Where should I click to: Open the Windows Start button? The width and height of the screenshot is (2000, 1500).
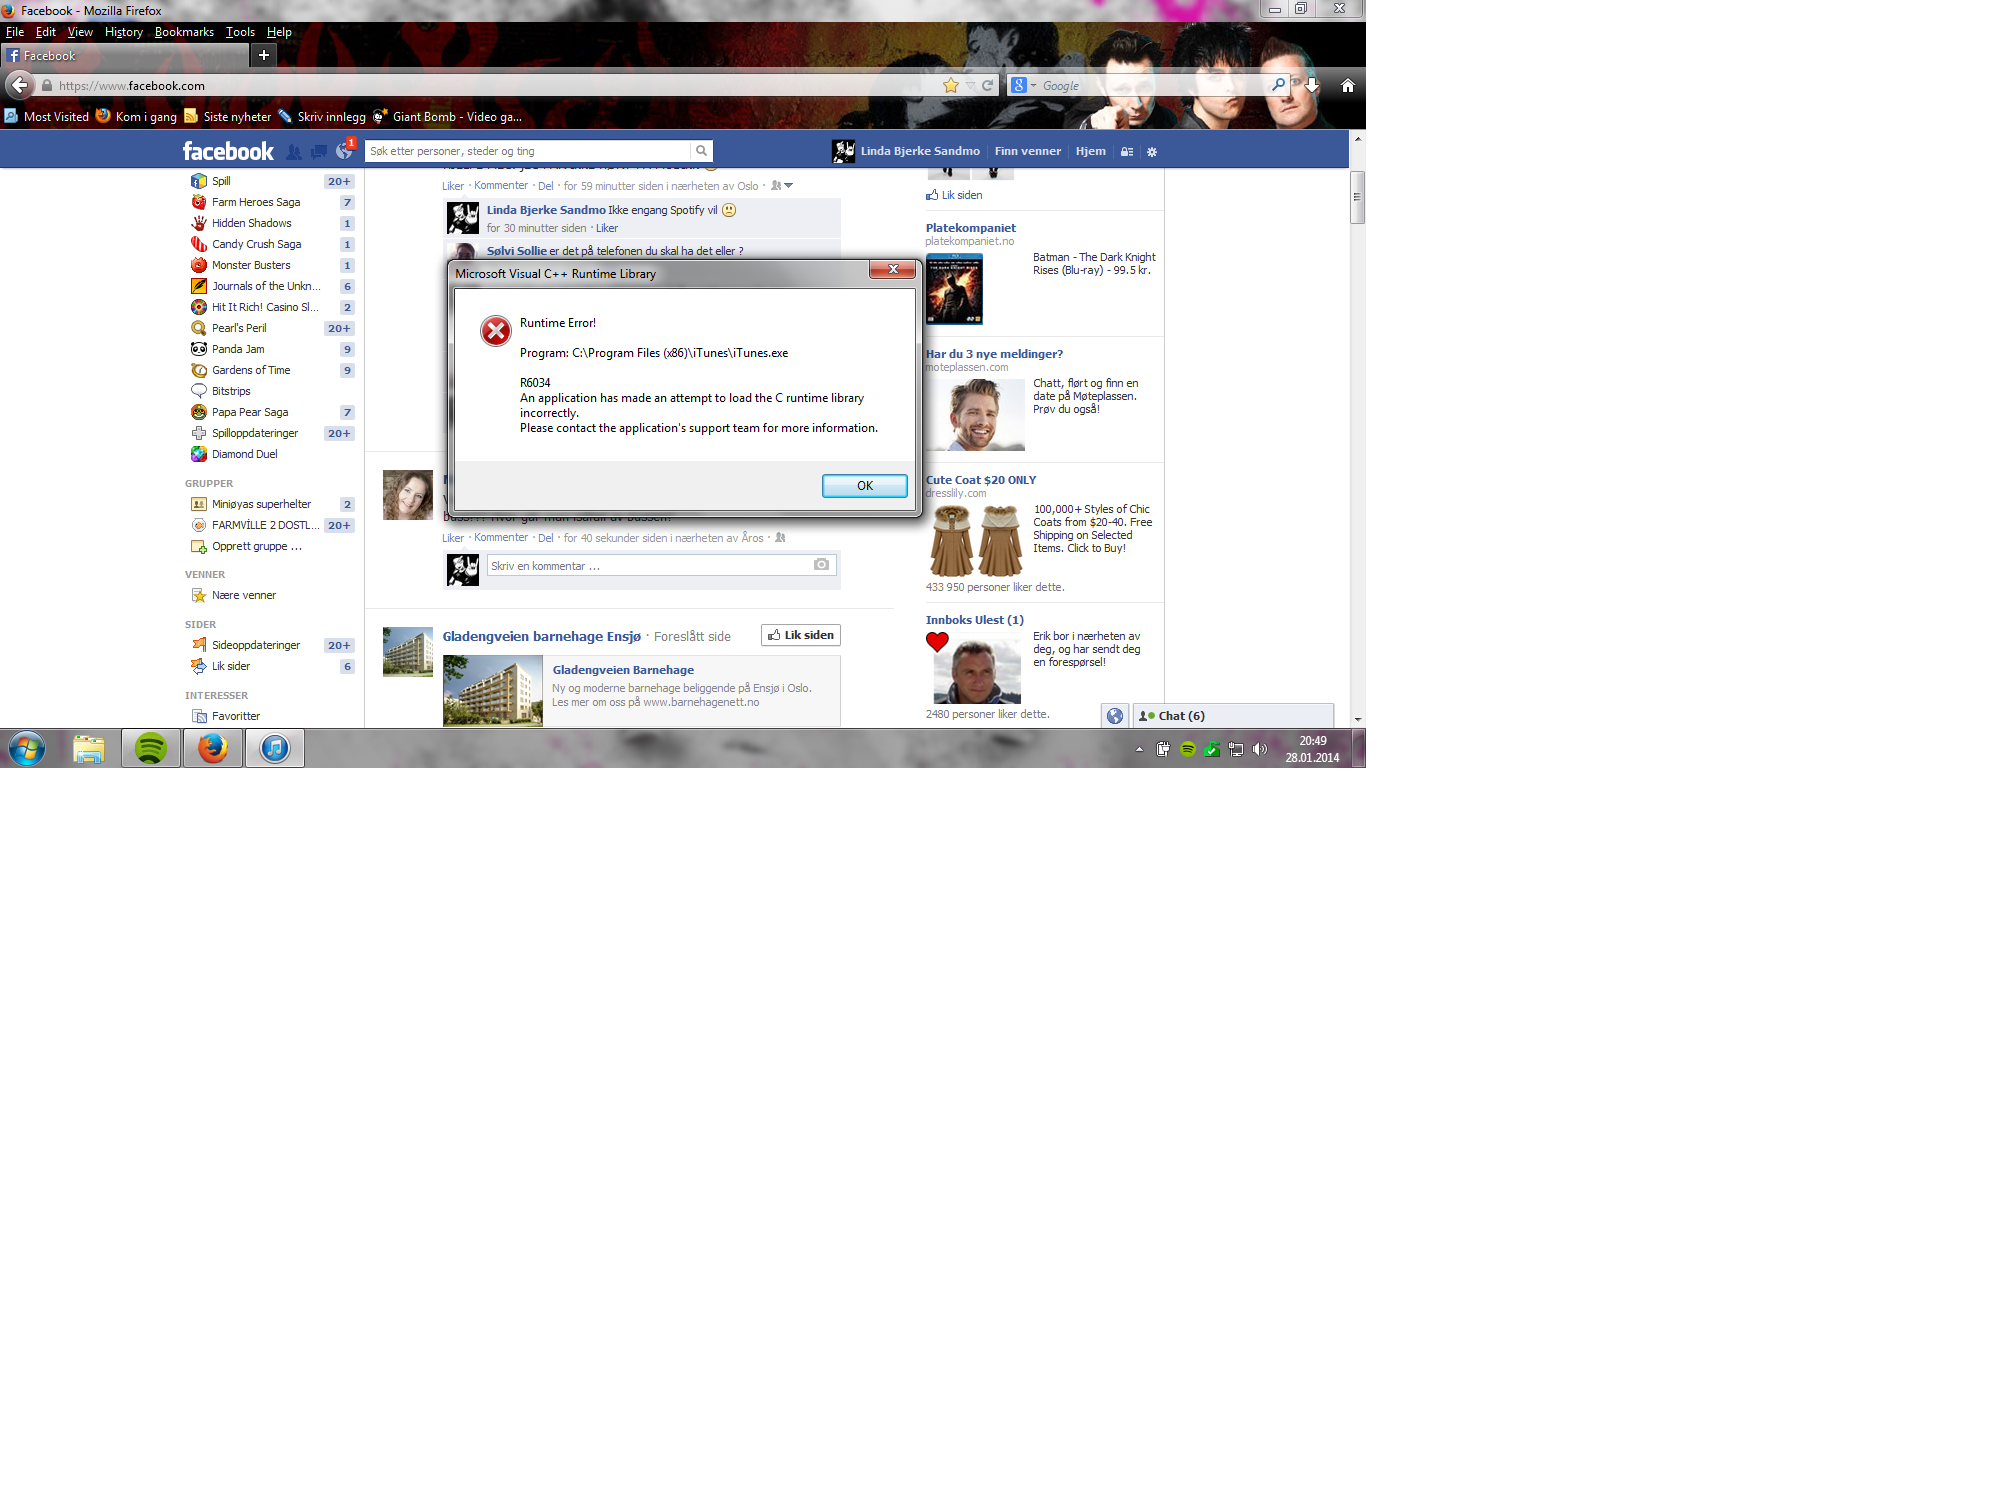(x=27, y=748)
